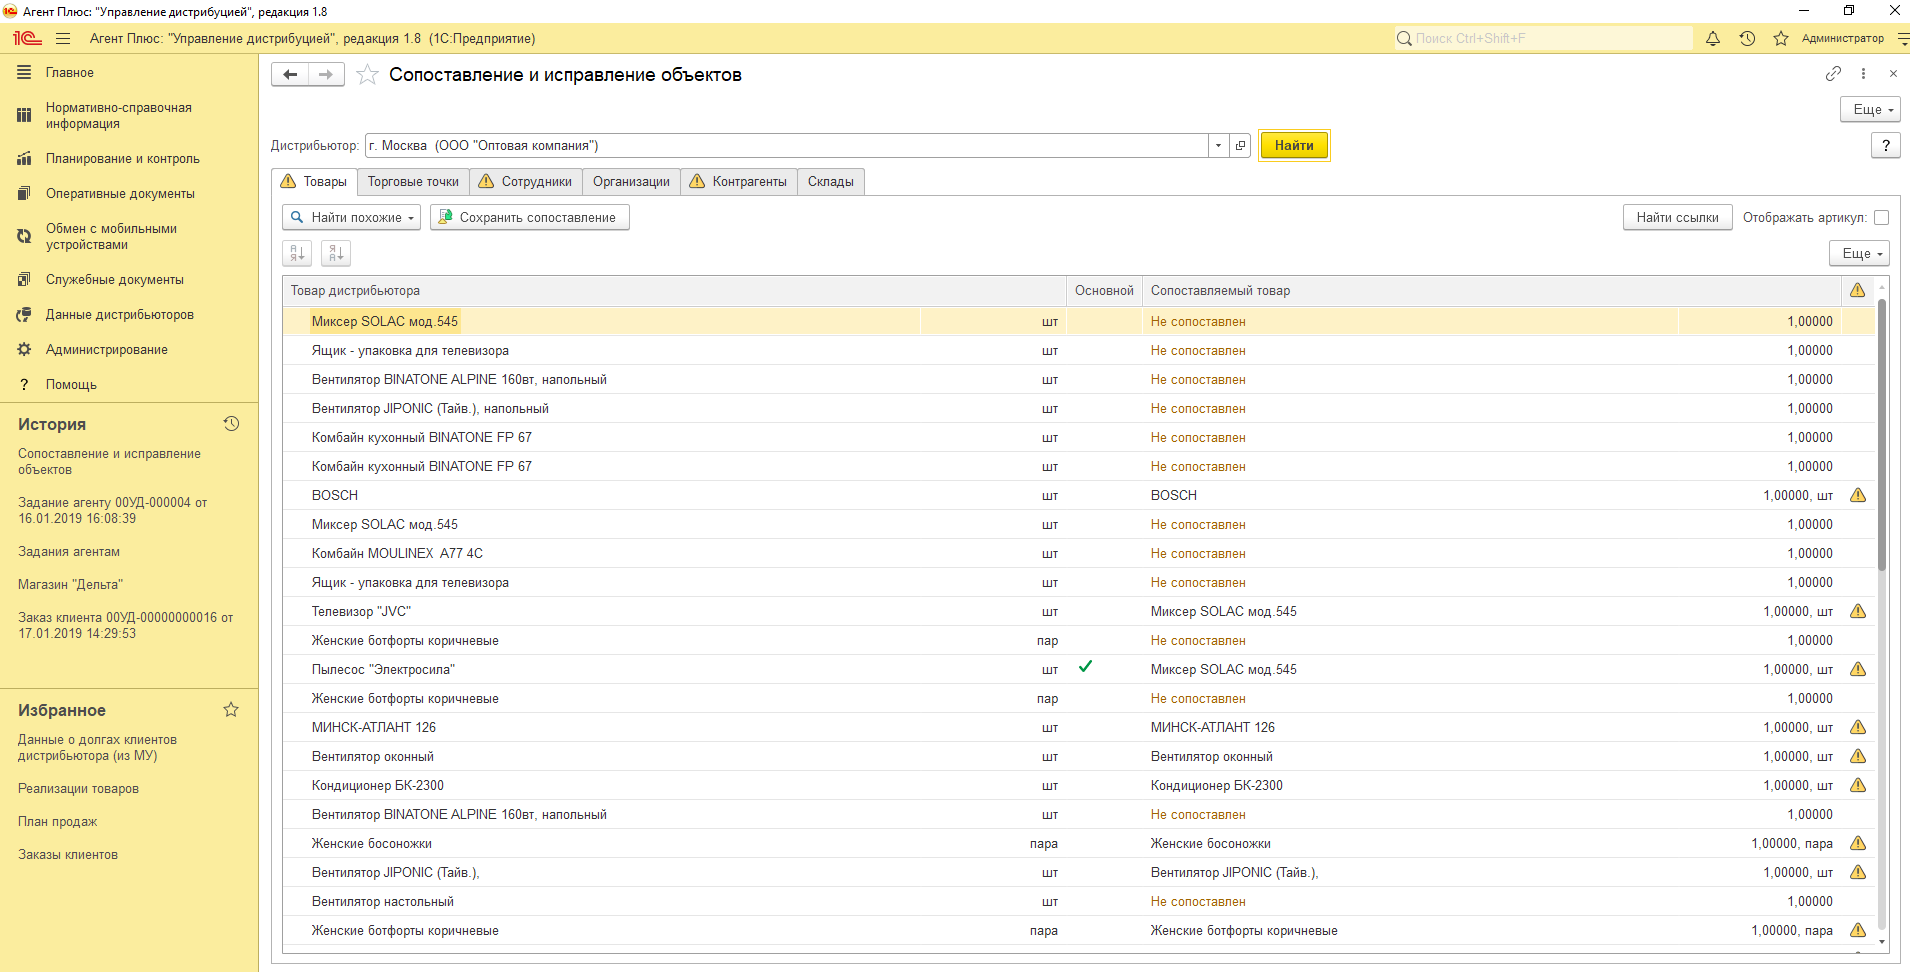Screen dimensions: 1910x972
Task: Open favorite Заказы клиентов link
Action: point(68,854)
